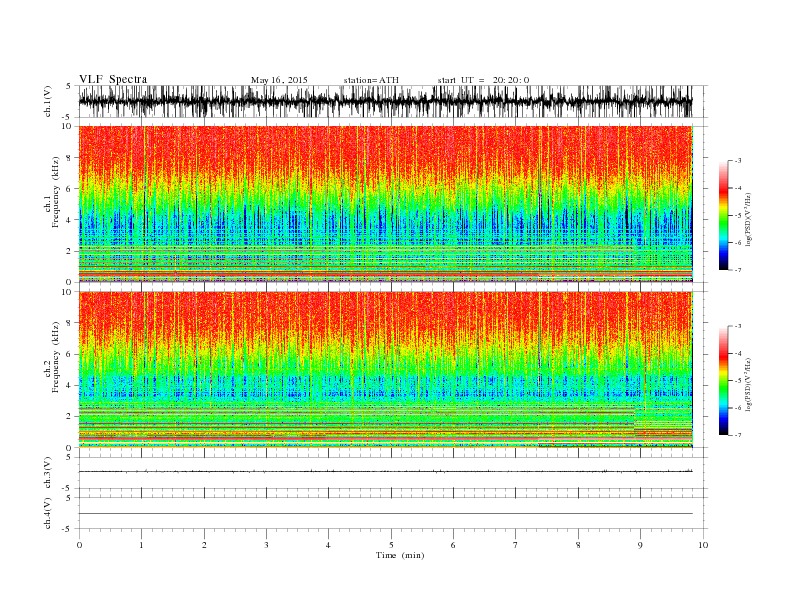Image resolution: width=792 pixels, height=612 pixels.
Task: Click the ch.1 spectrogram plot
Action: pyautogui.click(x=386, y=204)
